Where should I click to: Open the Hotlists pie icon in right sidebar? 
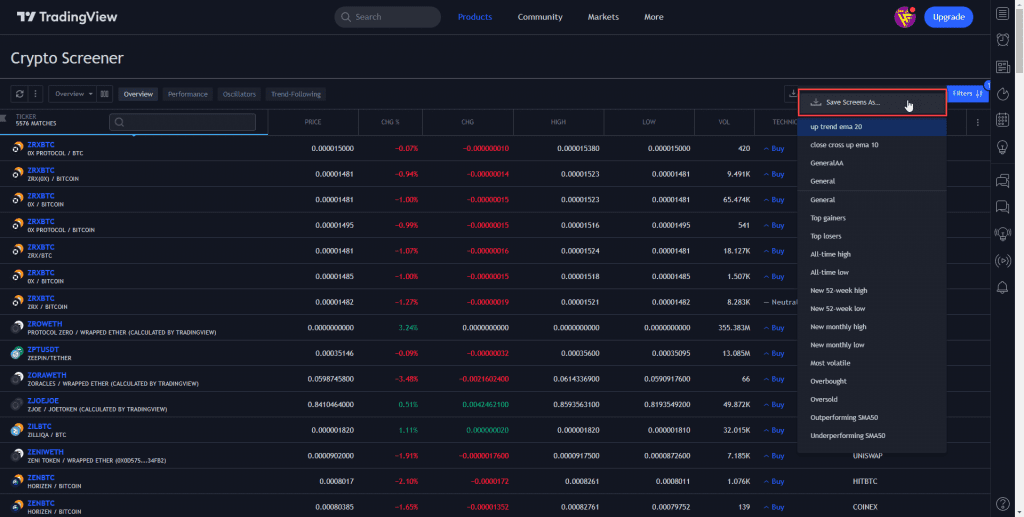pos(1002,93)
